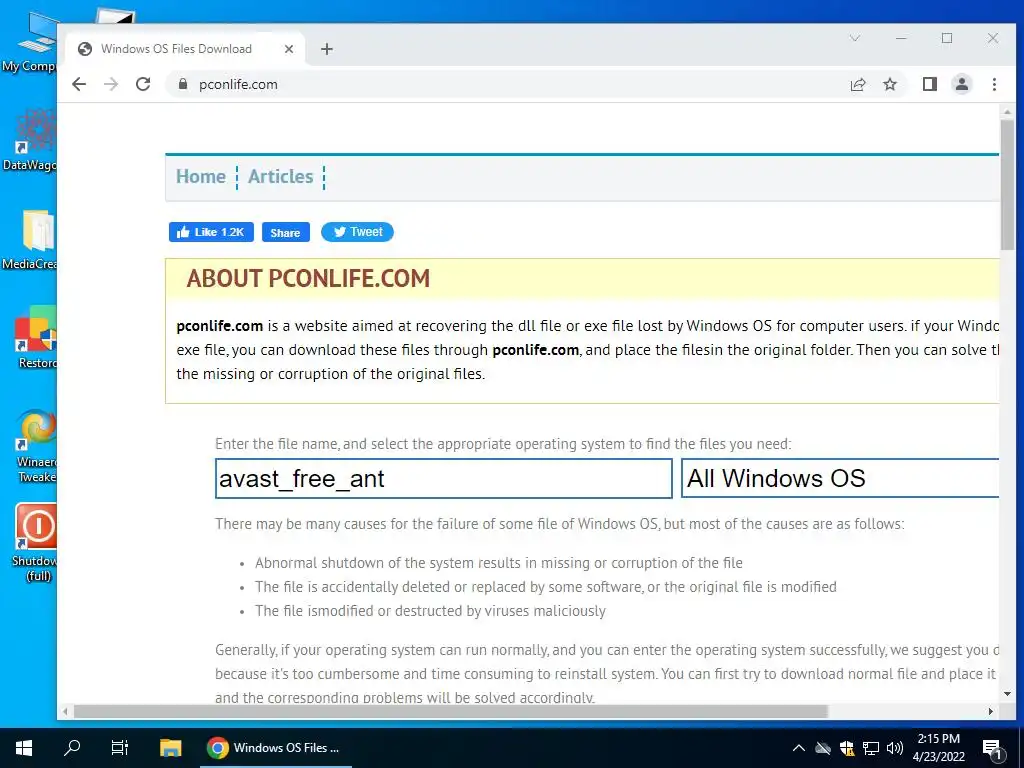Select the Chrome taskbar button
This screenshot has width=1024, height=768.
pos(275,748)
